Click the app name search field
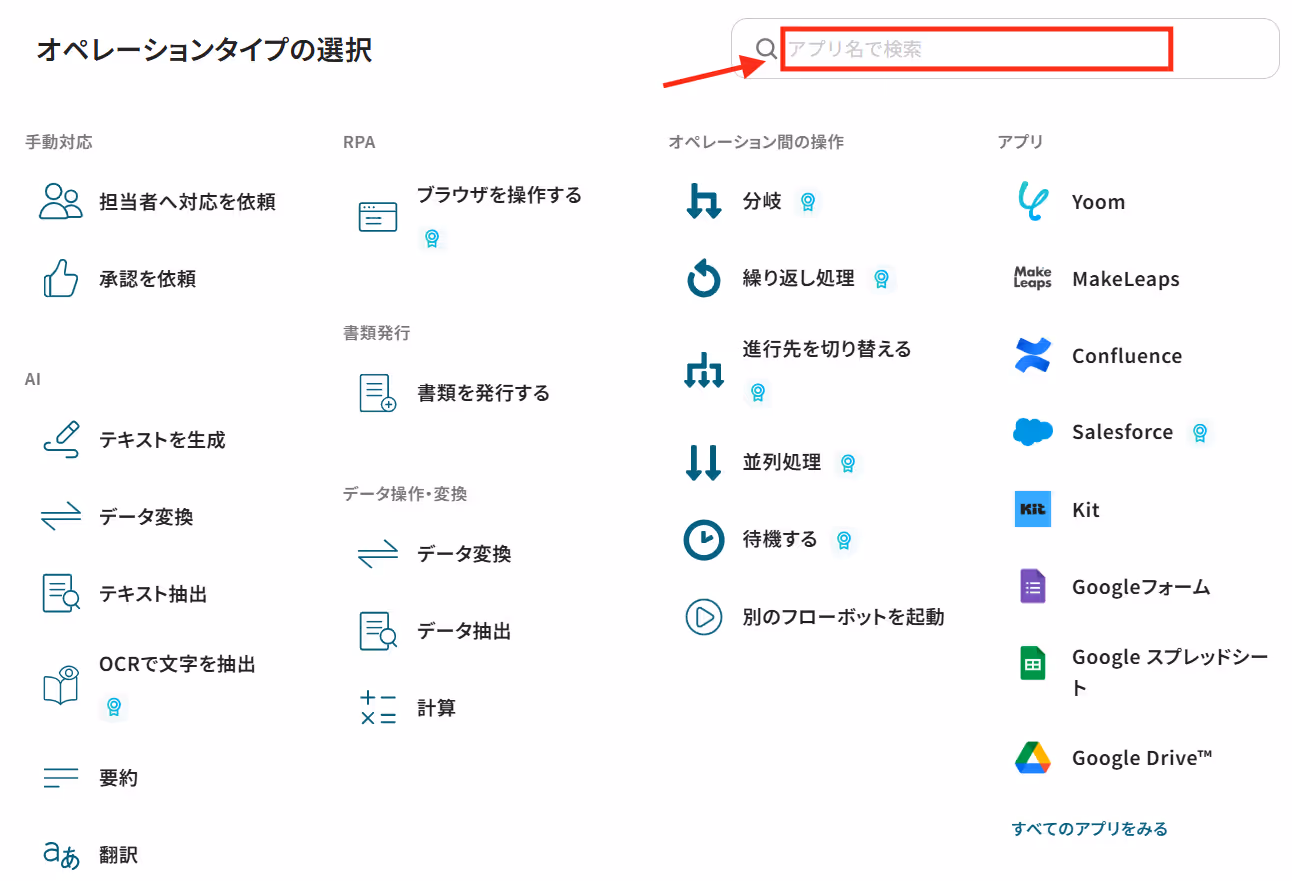1292x881 pixels. [x=1005, y=48]
